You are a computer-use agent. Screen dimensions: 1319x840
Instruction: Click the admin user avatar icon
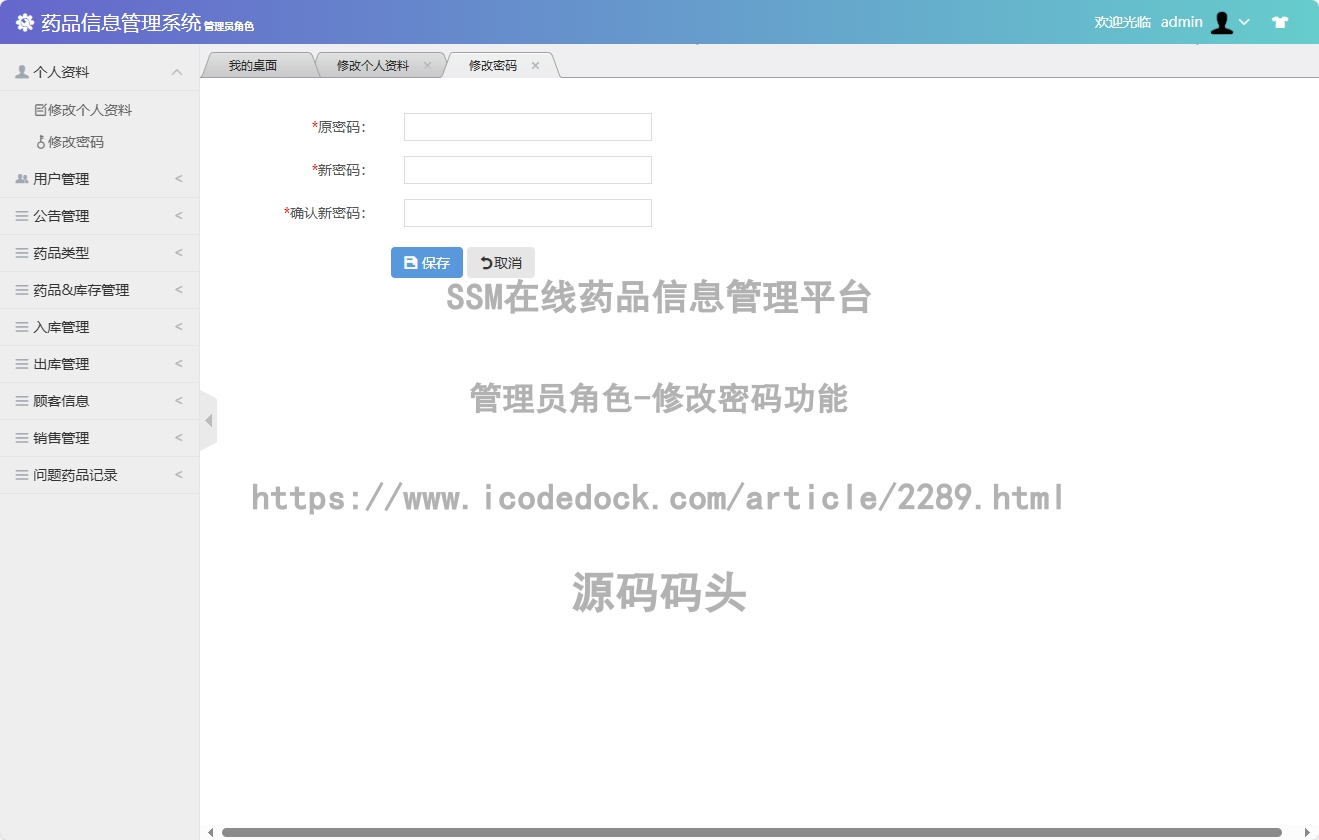[x=1221, y=22]
